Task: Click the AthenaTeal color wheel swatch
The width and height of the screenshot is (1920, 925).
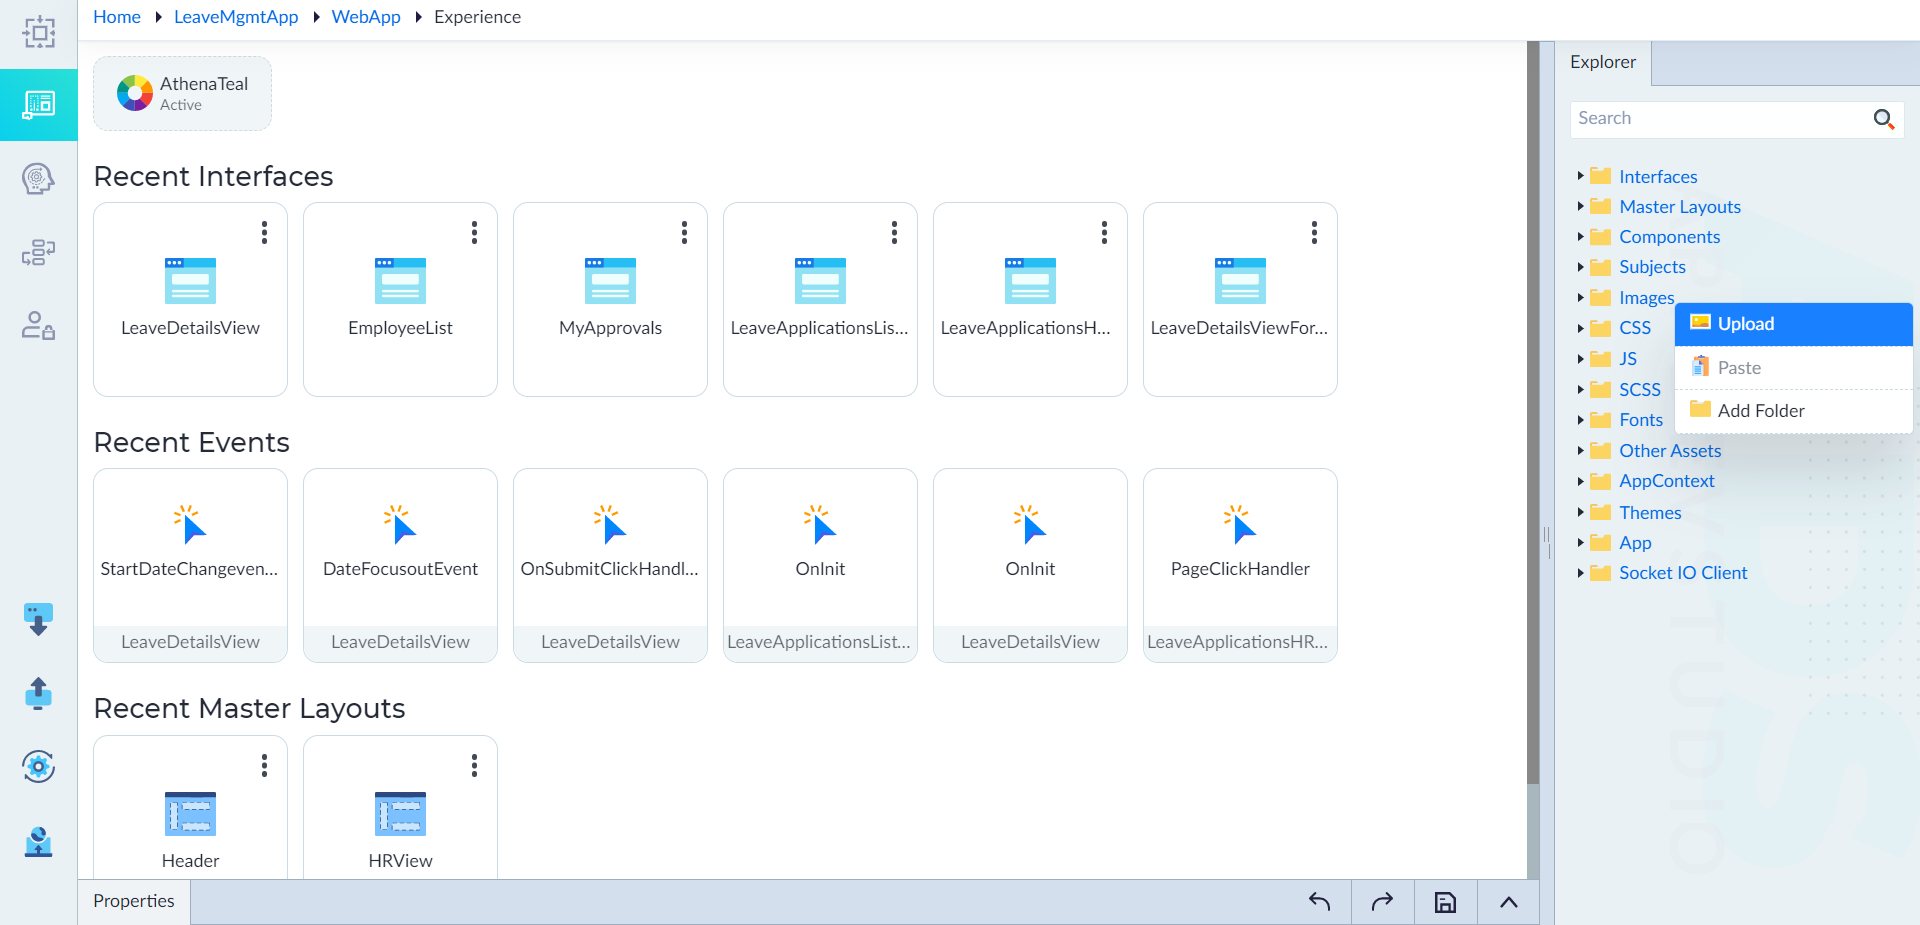Action: tap(134, 93)
